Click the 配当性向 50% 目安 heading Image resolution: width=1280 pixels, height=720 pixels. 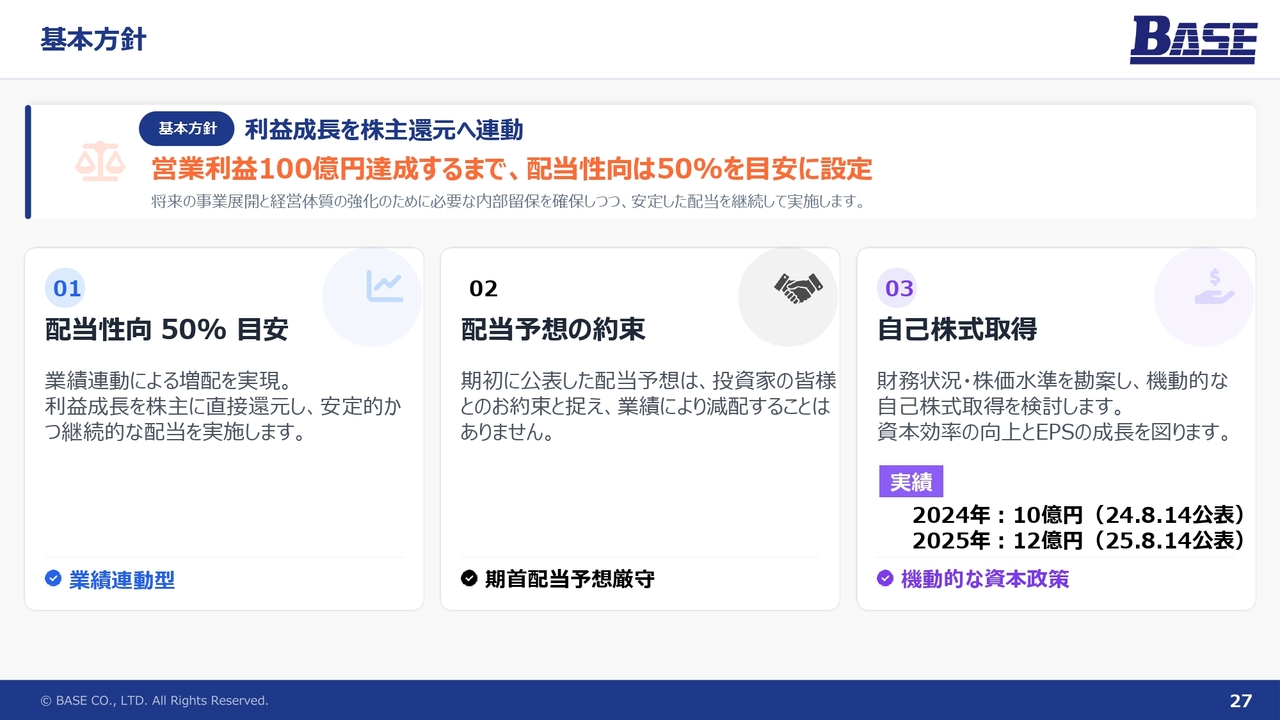(167, 329)
